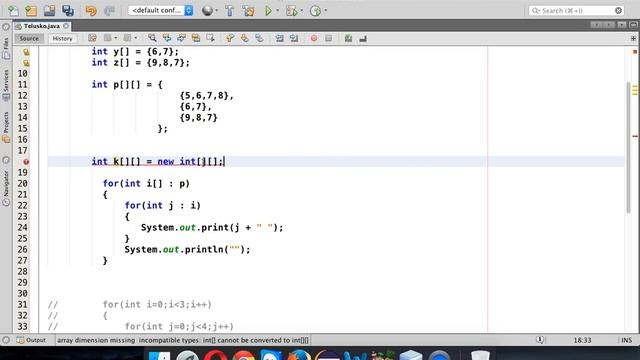Click the split editor icon at right
This screenshot has height=360, width=640.
pyautogui.click(x=633, y=38)
